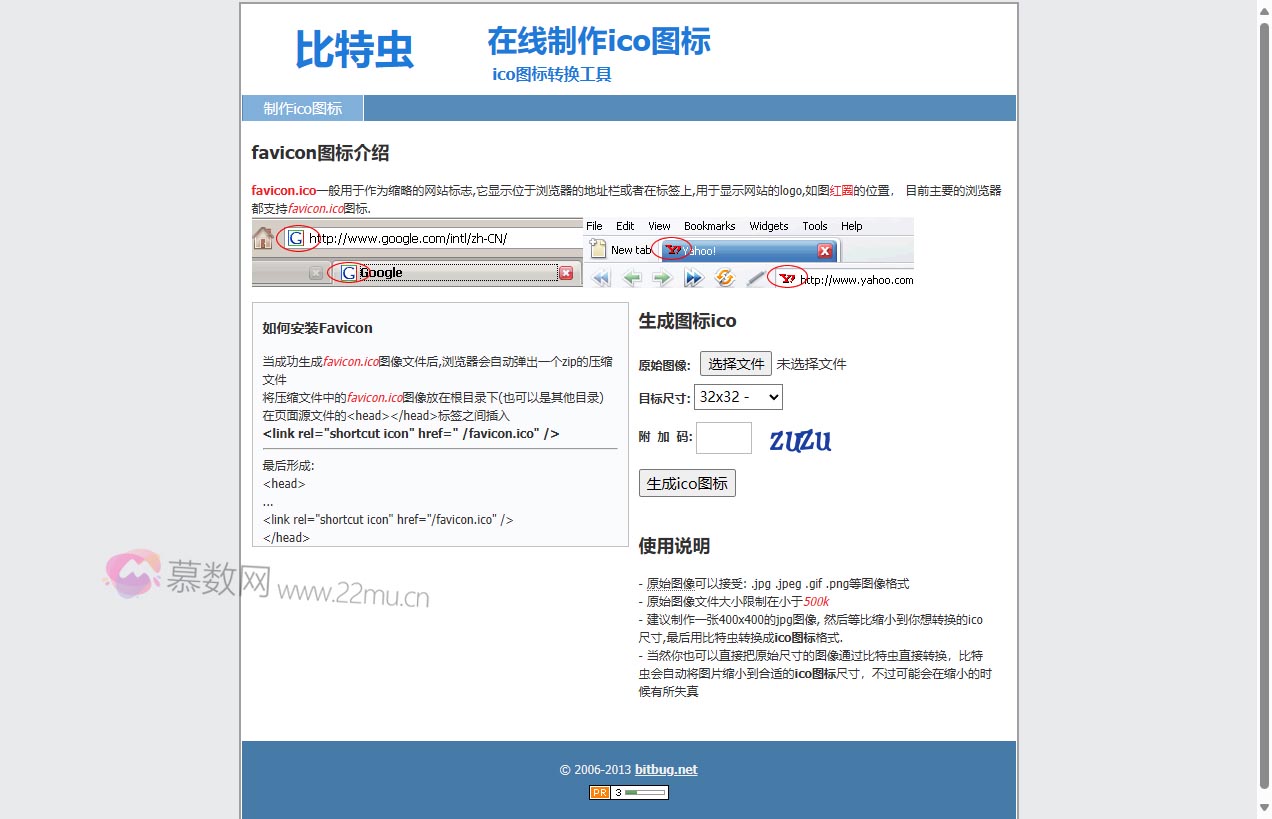Switch to the 制作ico图标 tab

301,108
